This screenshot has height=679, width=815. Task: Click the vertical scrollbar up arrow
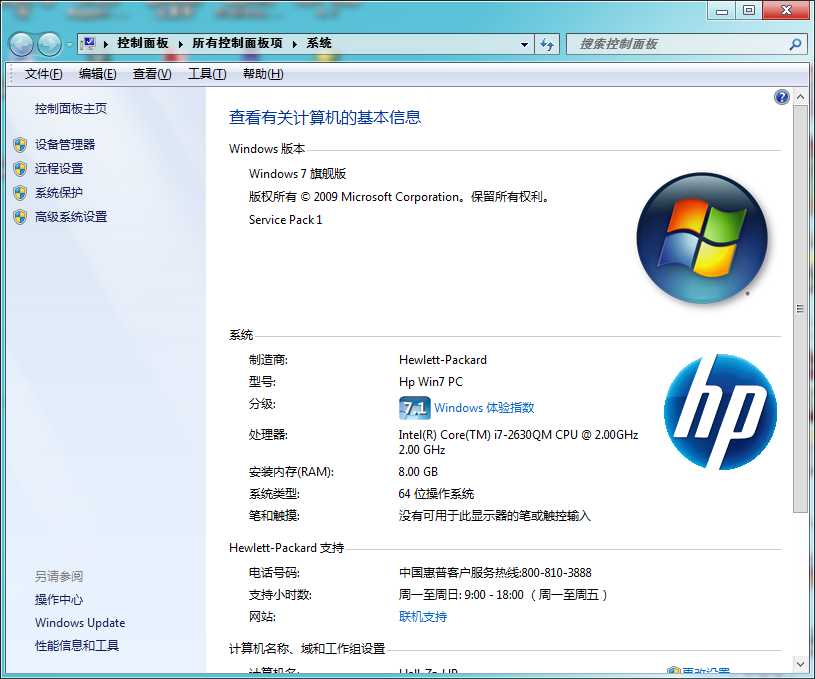point(800,97)
